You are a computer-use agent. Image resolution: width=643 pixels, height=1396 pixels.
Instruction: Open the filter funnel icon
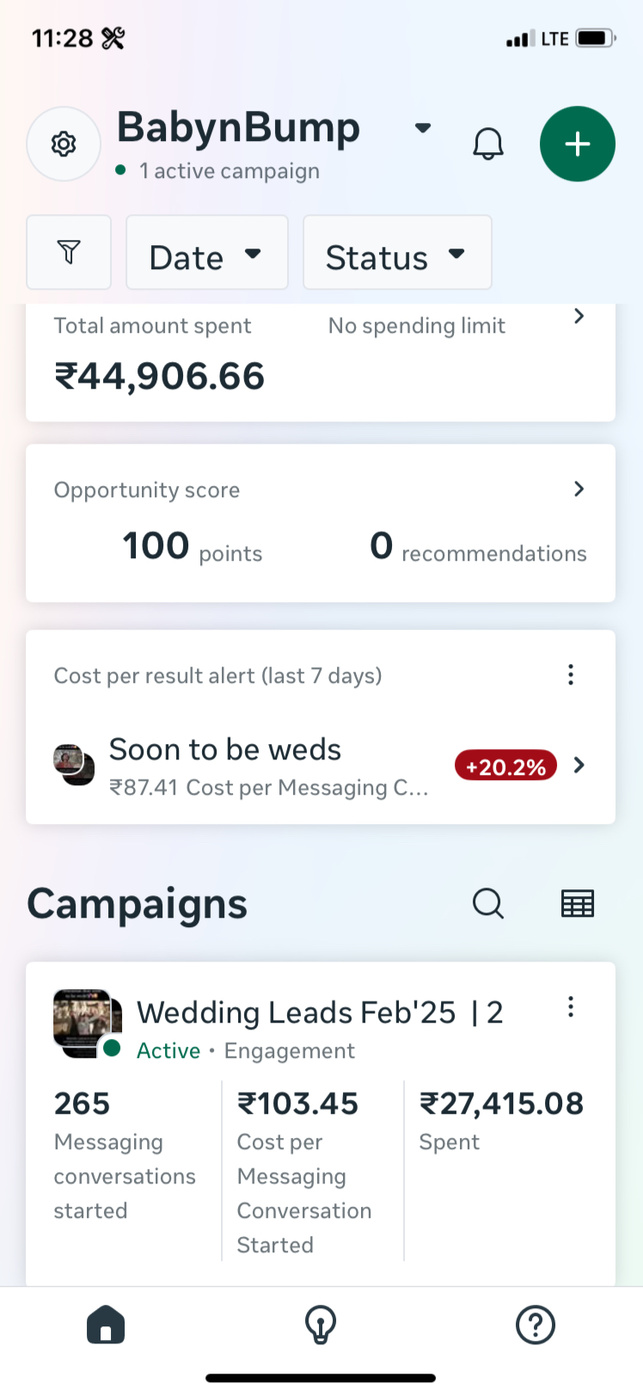click(x=68, y=253)
